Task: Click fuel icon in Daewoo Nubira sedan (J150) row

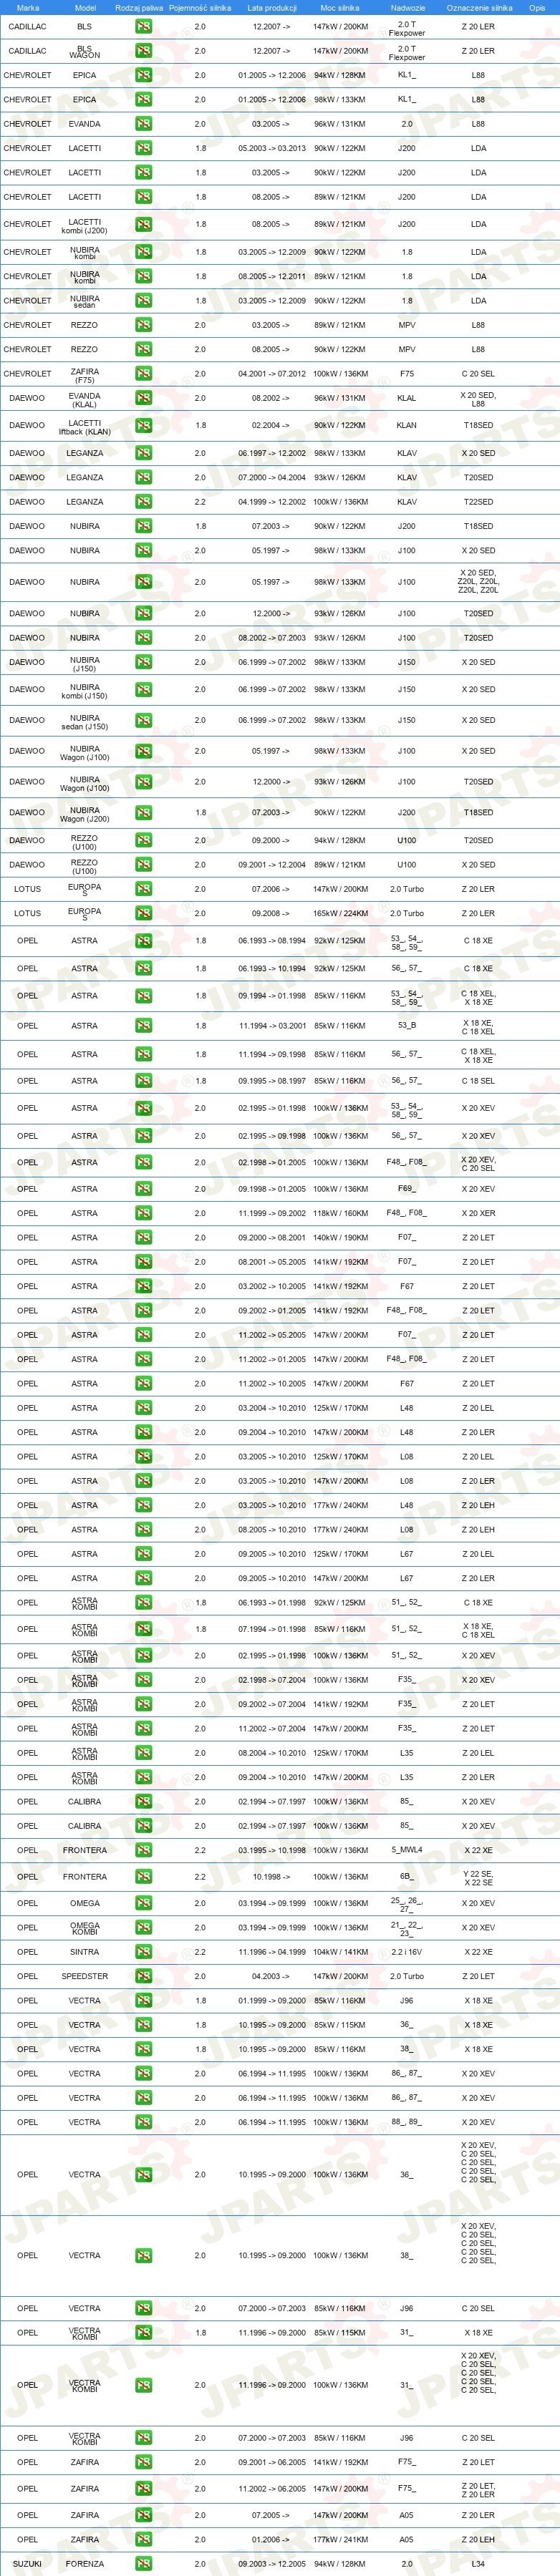Action: point(144,720)
